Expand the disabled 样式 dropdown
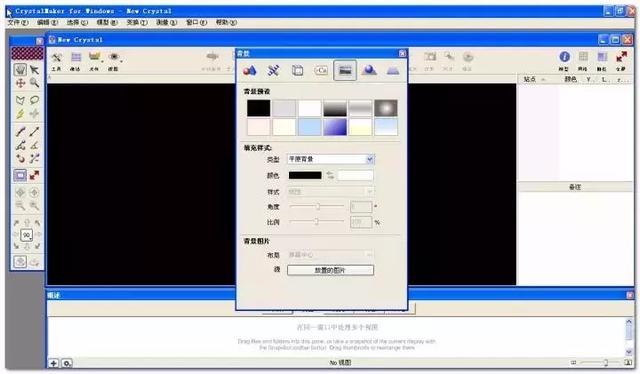Screen dimensions: 640x374 click(369, 192)
